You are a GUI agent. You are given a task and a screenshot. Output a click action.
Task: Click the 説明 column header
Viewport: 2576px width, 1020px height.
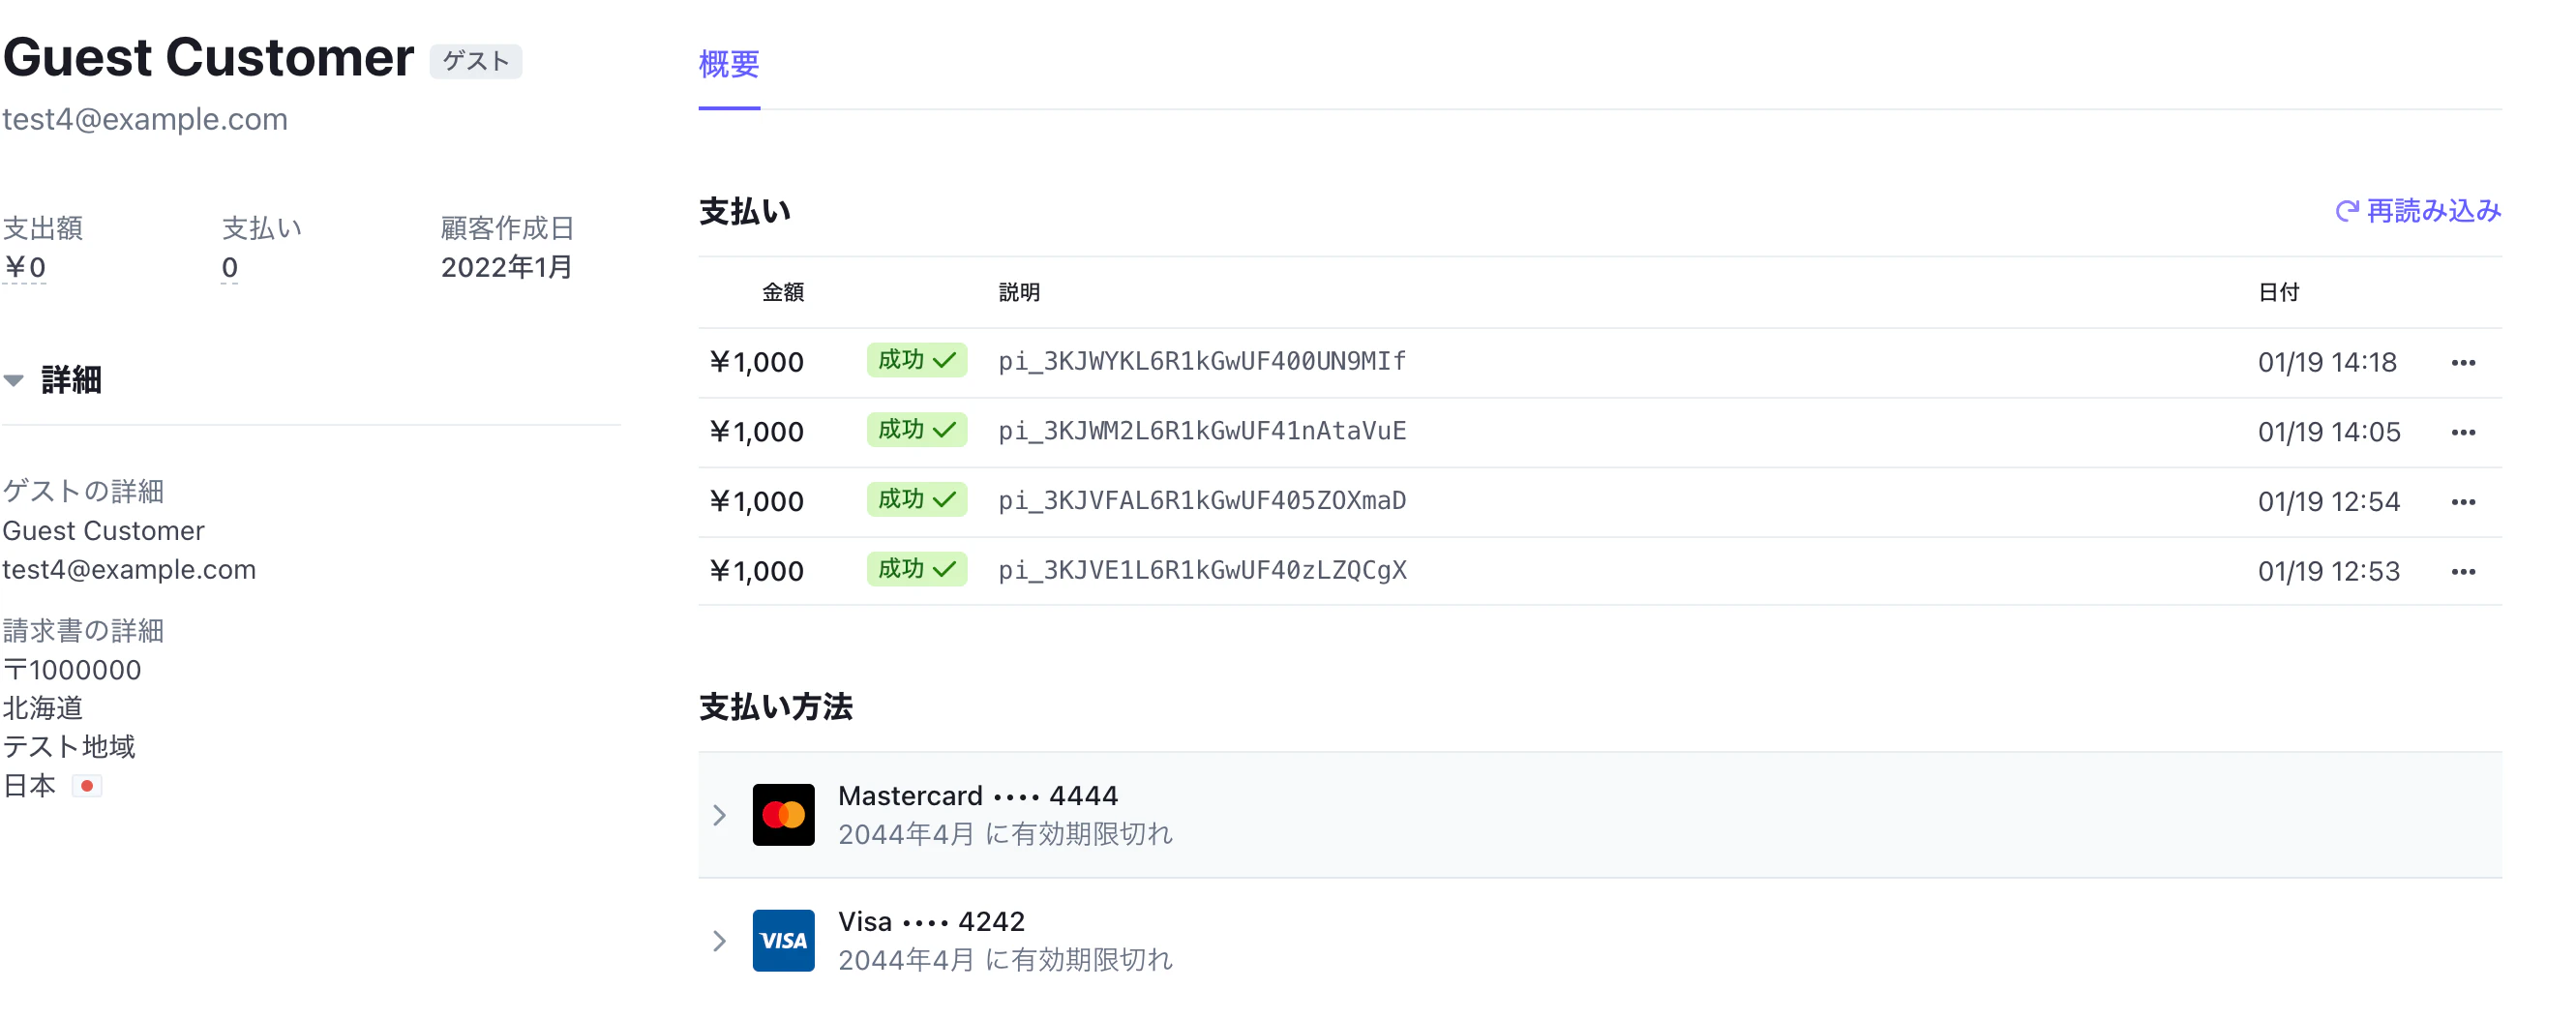click(x=1019, y=292)
